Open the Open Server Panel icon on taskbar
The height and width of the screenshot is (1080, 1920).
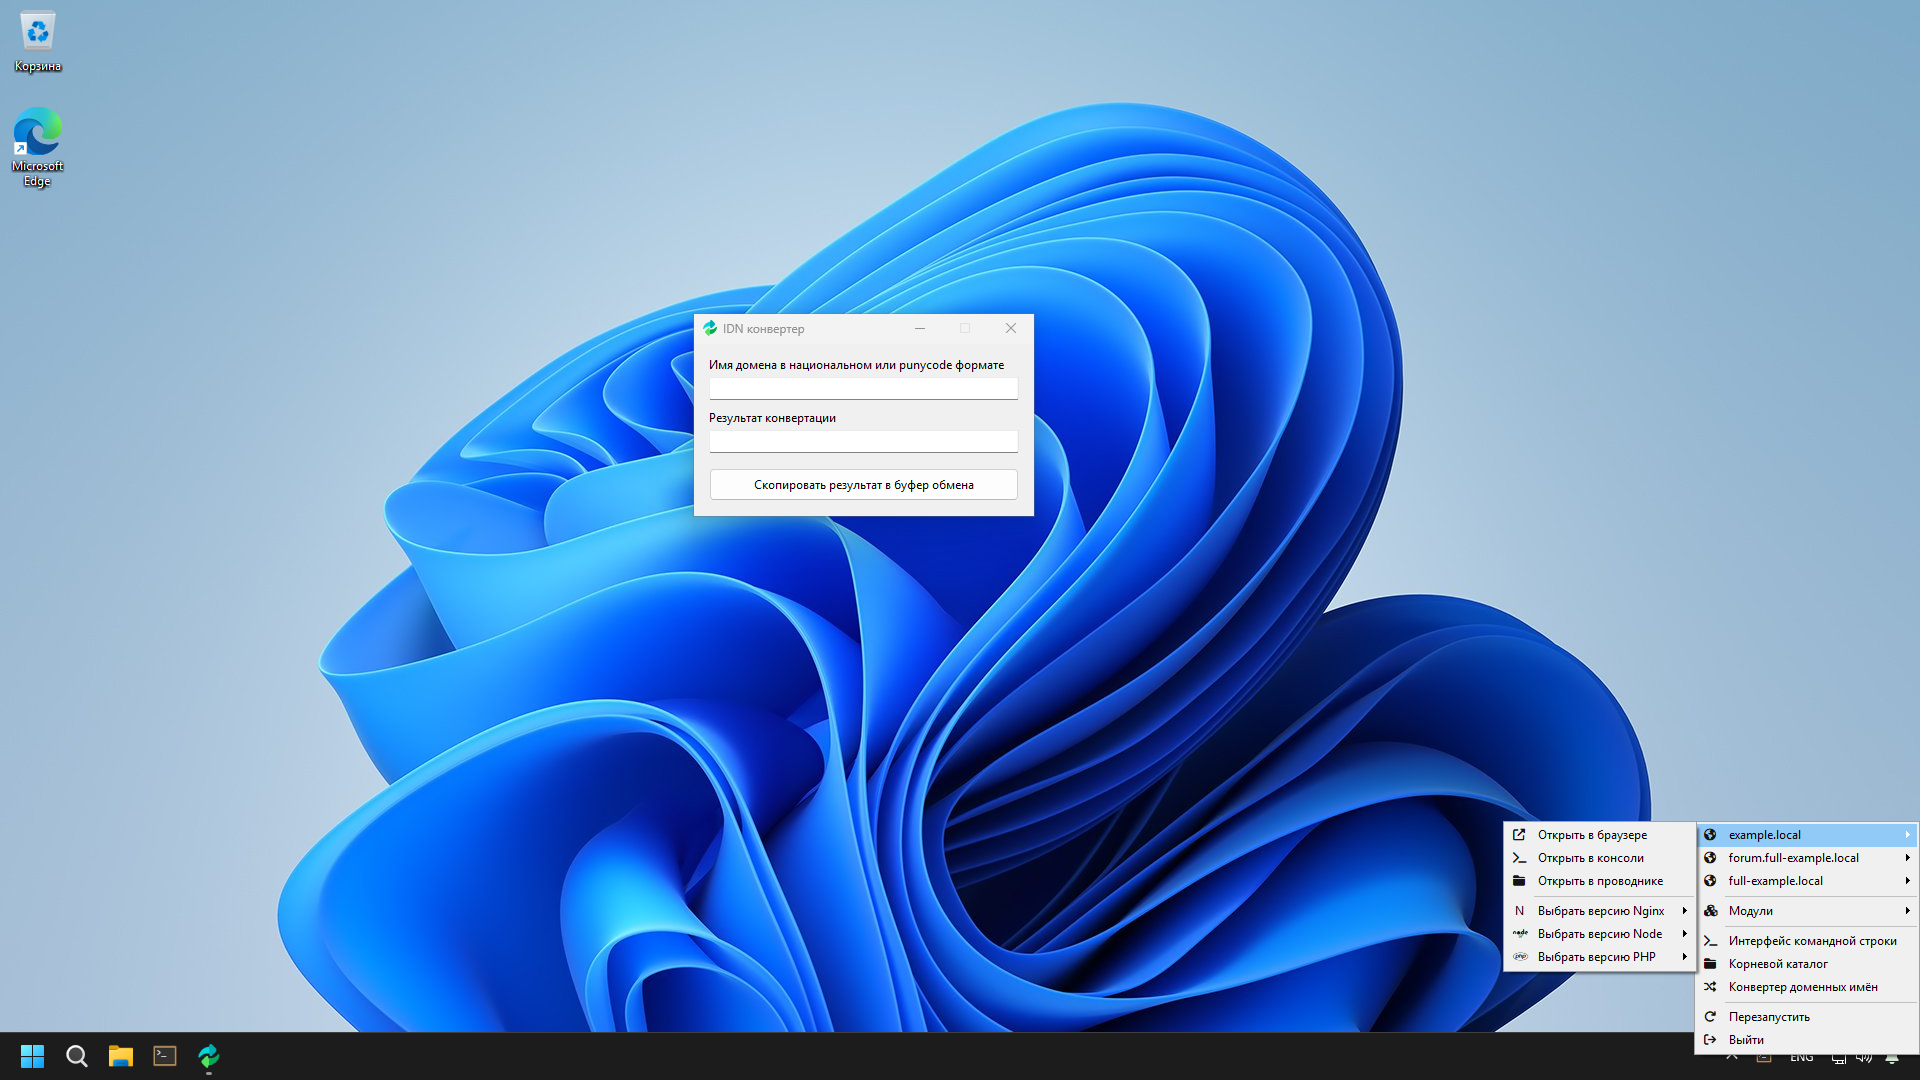click(208, 1055)
